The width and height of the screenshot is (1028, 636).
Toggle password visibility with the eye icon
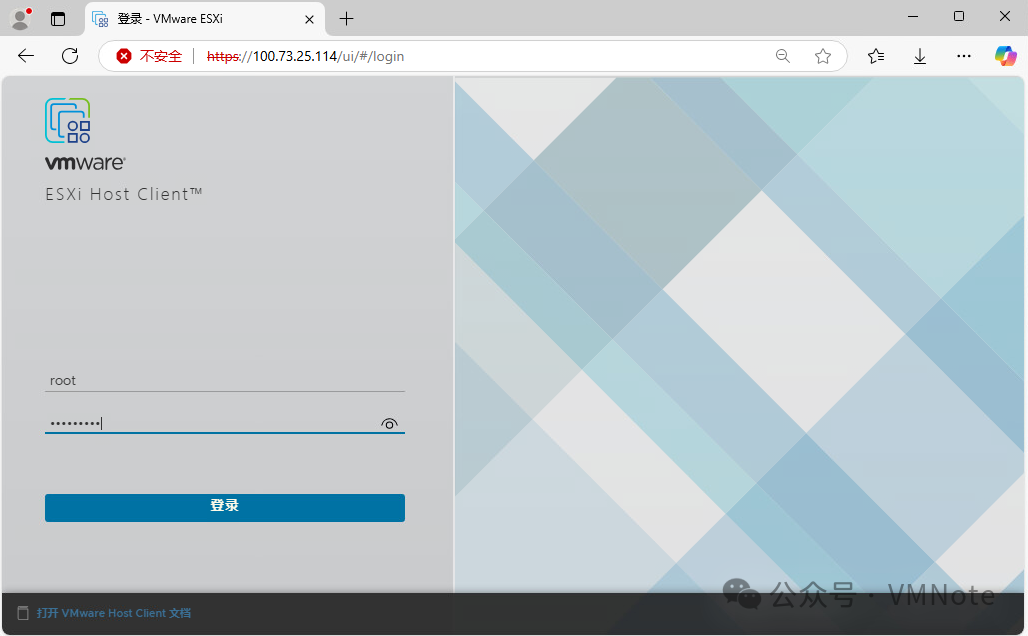pyautogui.click(x=389, y=424)
